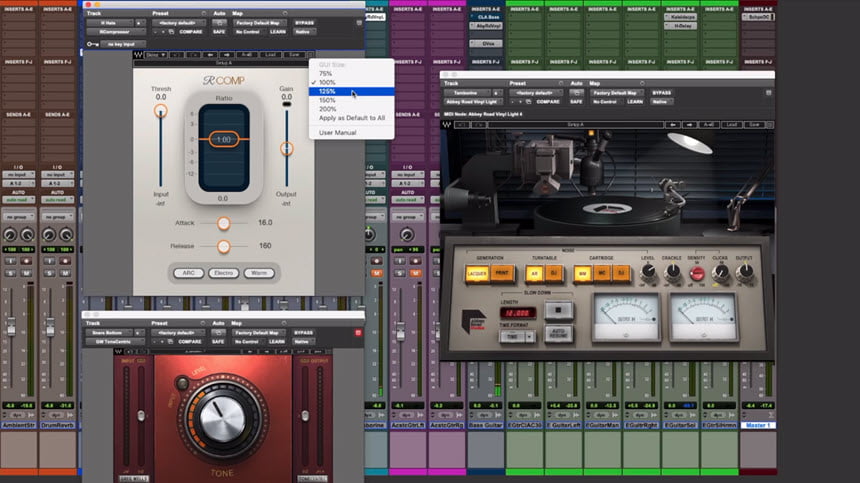This screenshot has height=483, width=860.
Task: Click the ToneCentric output fader handle
Action: [305, 416]
